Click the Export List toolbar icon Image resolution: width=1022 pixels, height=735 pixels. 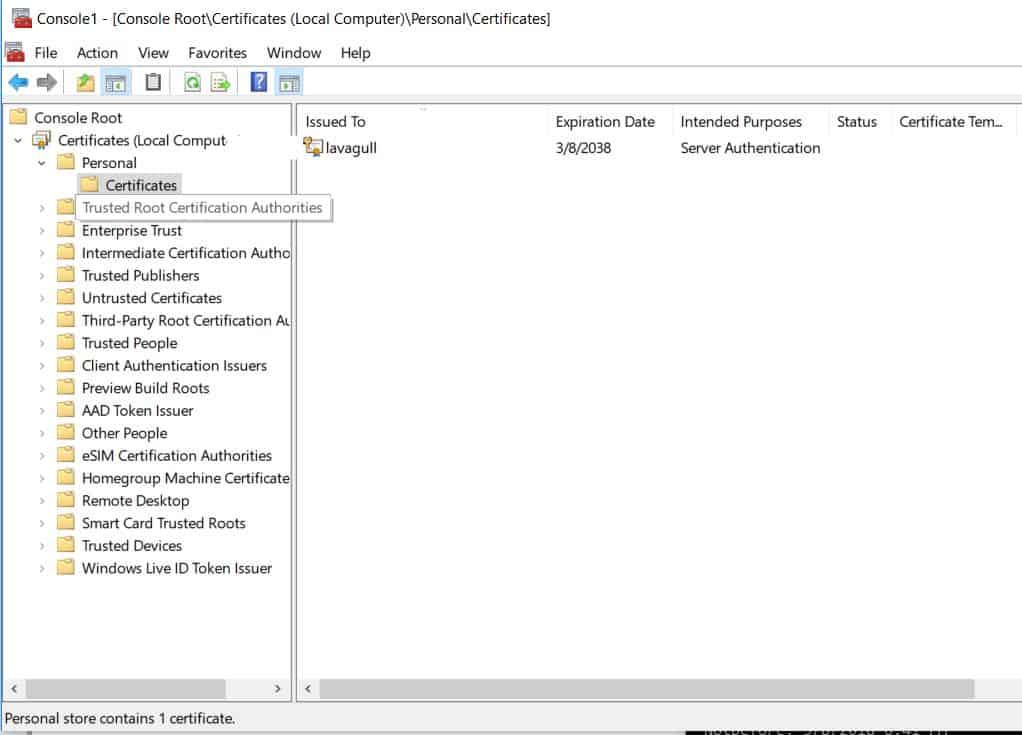click(220, 83)
